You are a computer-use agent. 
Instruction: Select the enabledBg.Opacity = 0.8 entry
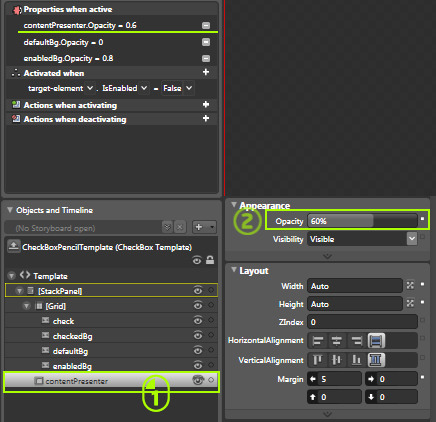pos(68,58)
